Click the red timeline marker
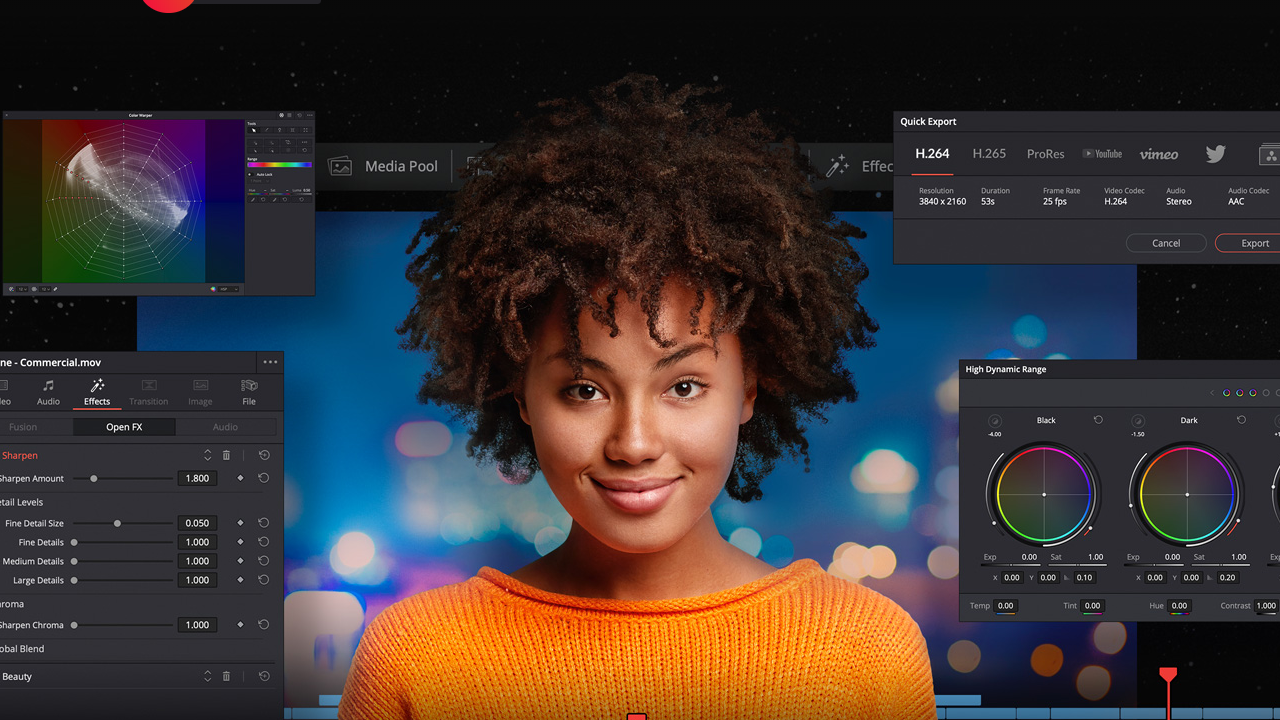Viewport: 1280px width, 720px height. (1168, 676)
